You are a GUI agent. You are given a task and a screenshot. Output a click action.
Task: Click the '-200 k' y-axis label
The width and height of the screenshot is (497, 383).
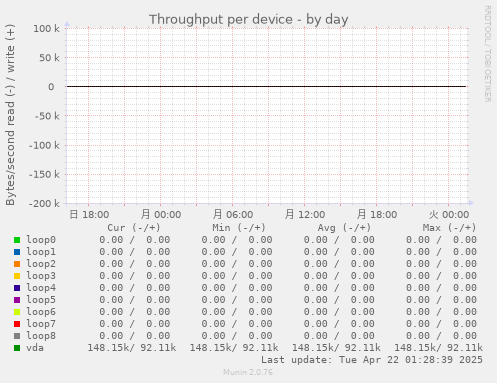[44, 204]
